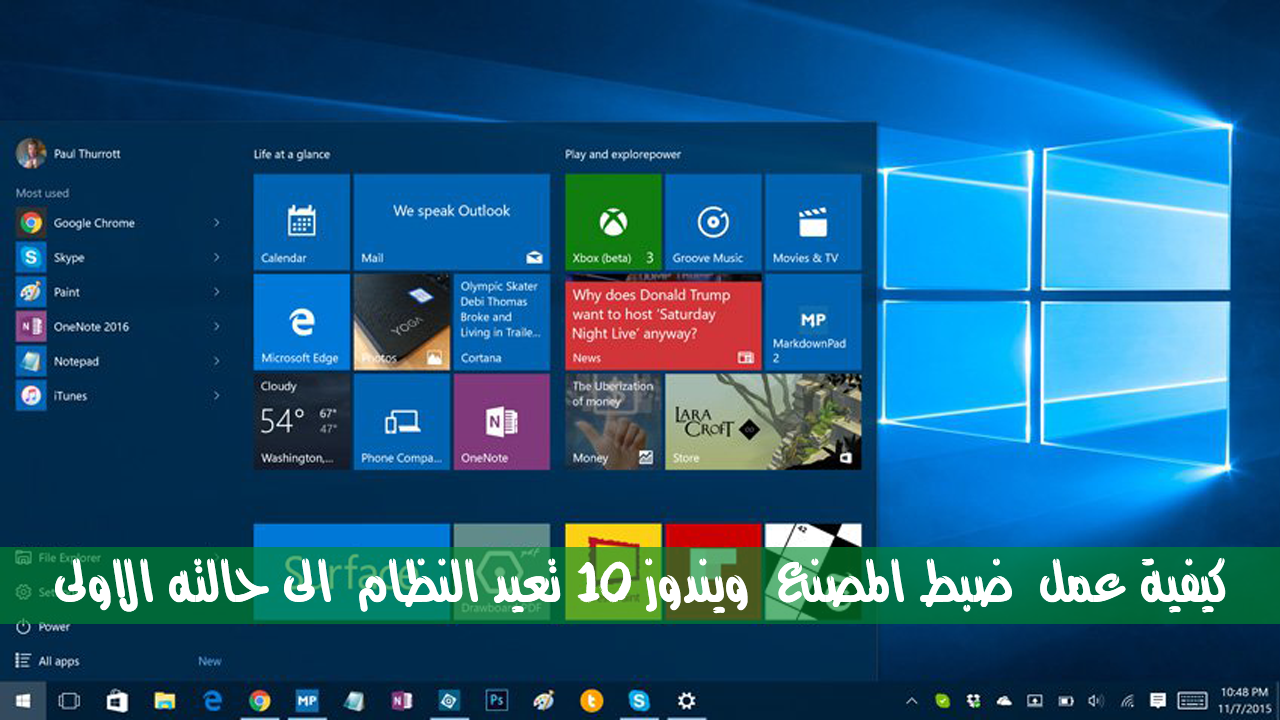Screen dimensions: 1280x720
Task: Click the Paul Thurrott user account
Action: (x=68, y=154)
